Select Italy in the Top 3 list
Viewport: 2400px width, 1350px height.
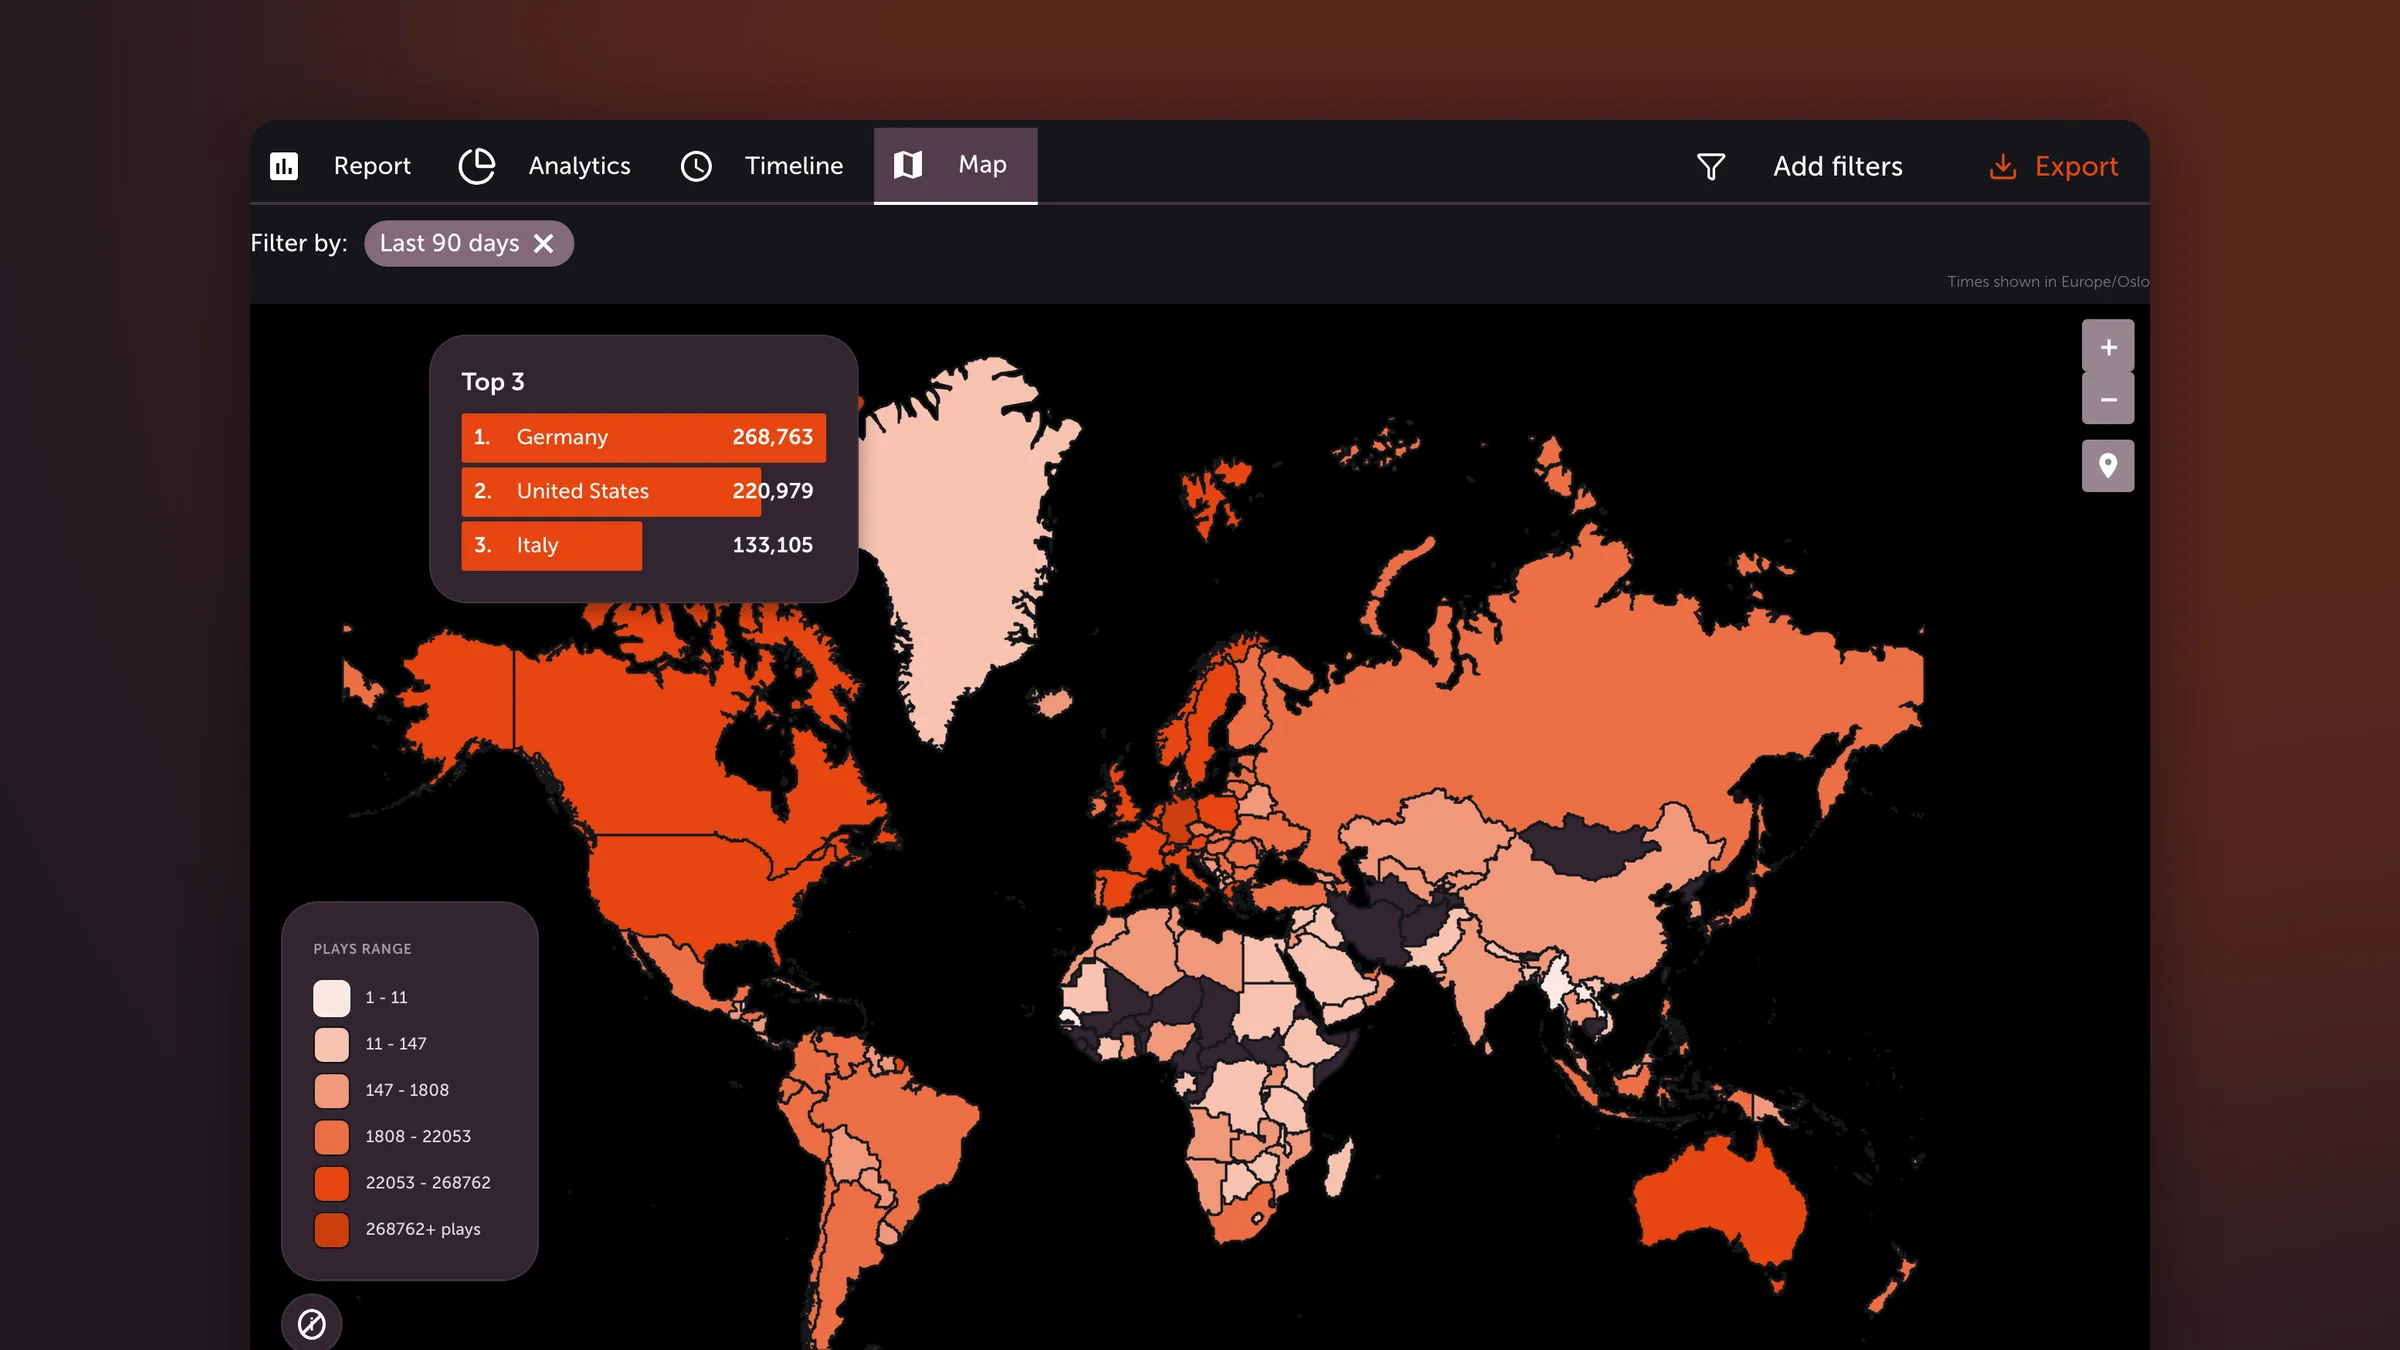643,546
